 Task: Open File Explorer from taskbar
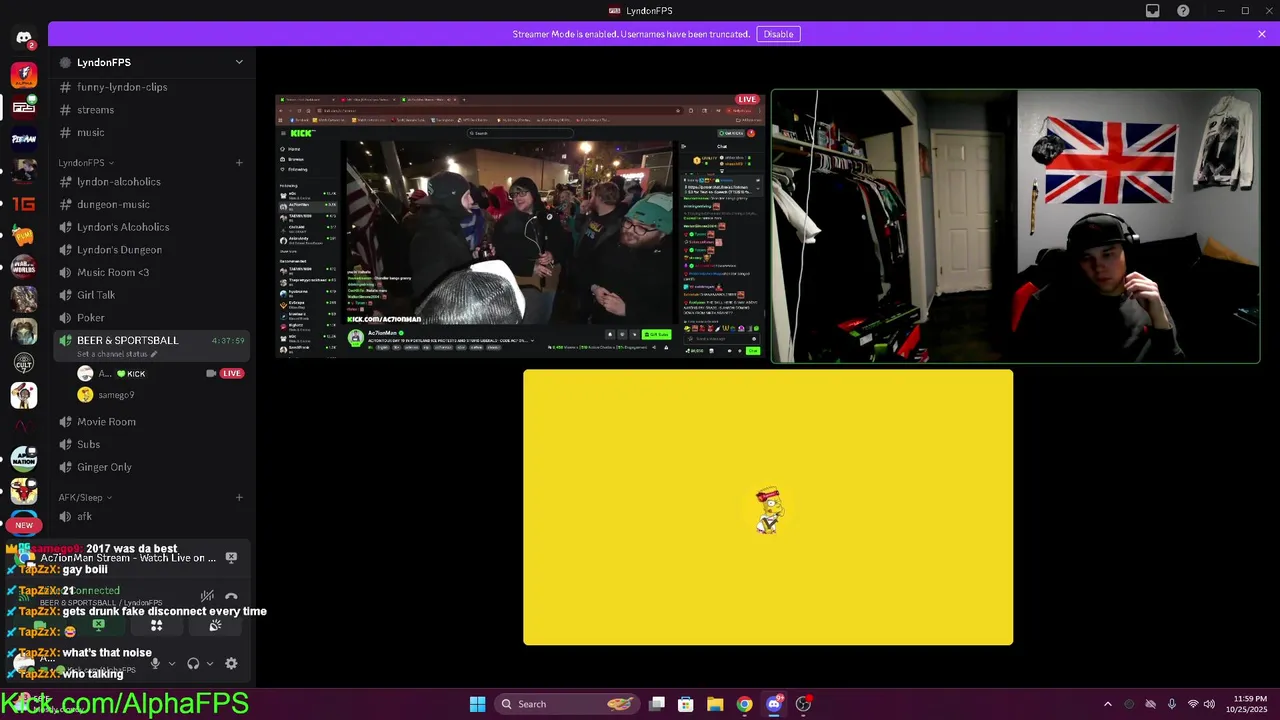pyautogui.click(x=715, y=704)
